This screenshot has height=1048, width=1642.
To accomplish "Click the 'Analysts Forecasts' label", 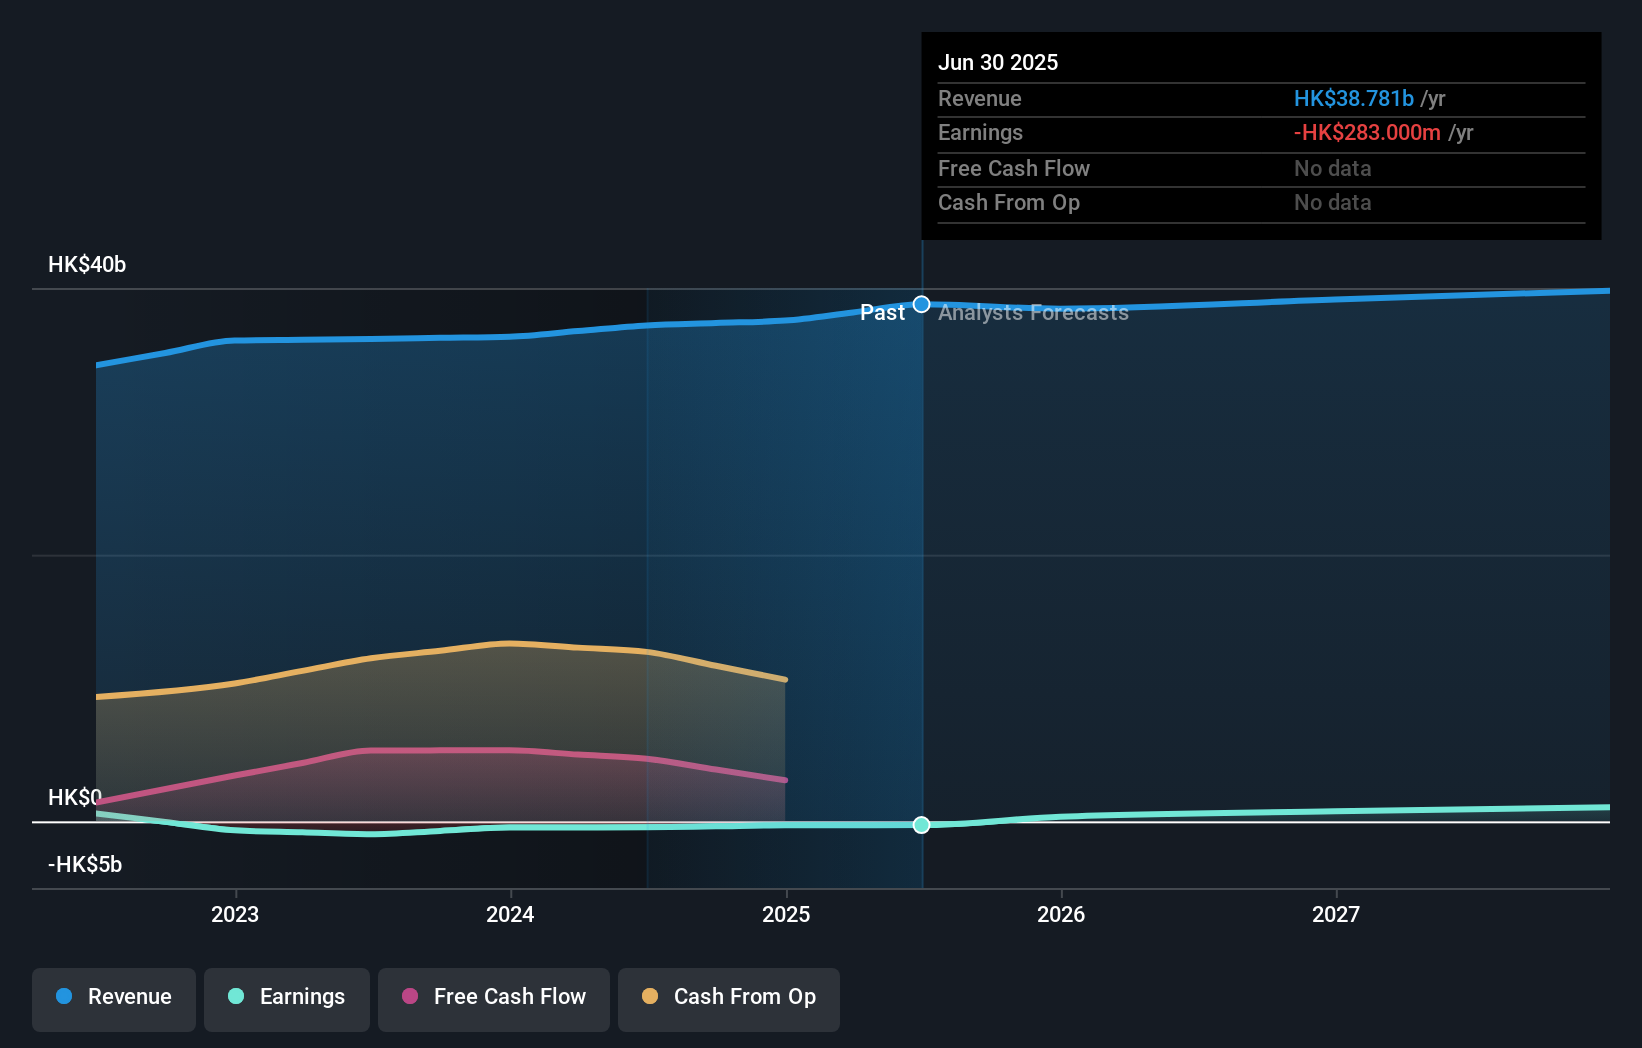I will (1033, 313).
